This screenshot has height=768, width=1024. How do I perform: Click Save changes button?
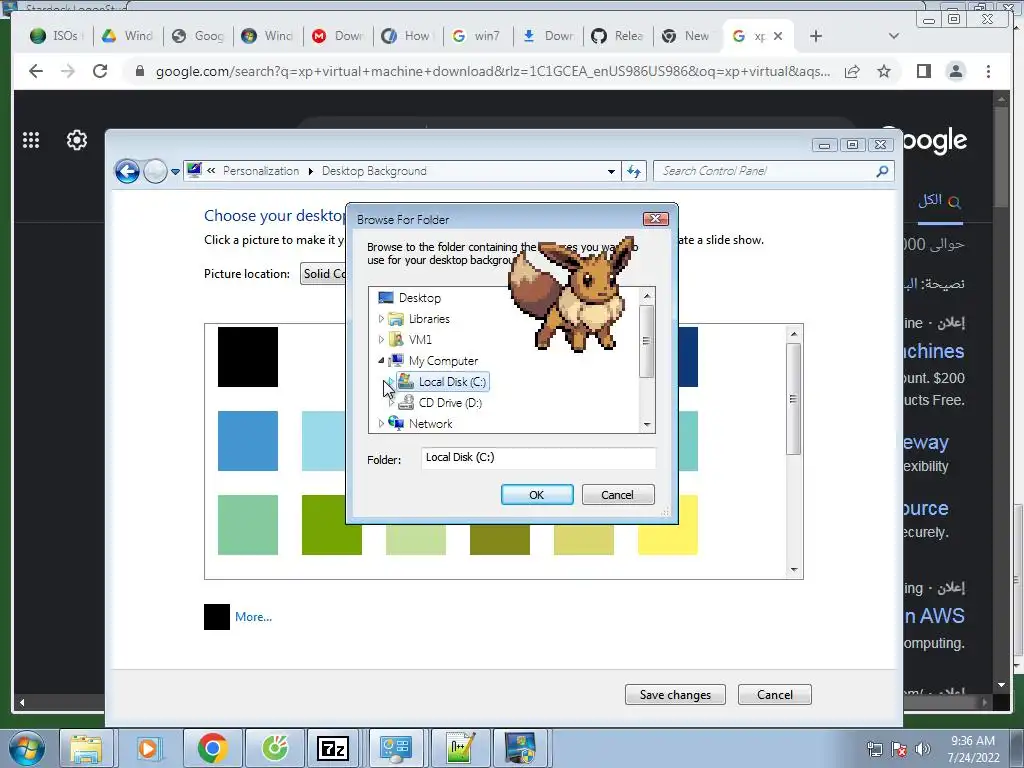(675, 694)
